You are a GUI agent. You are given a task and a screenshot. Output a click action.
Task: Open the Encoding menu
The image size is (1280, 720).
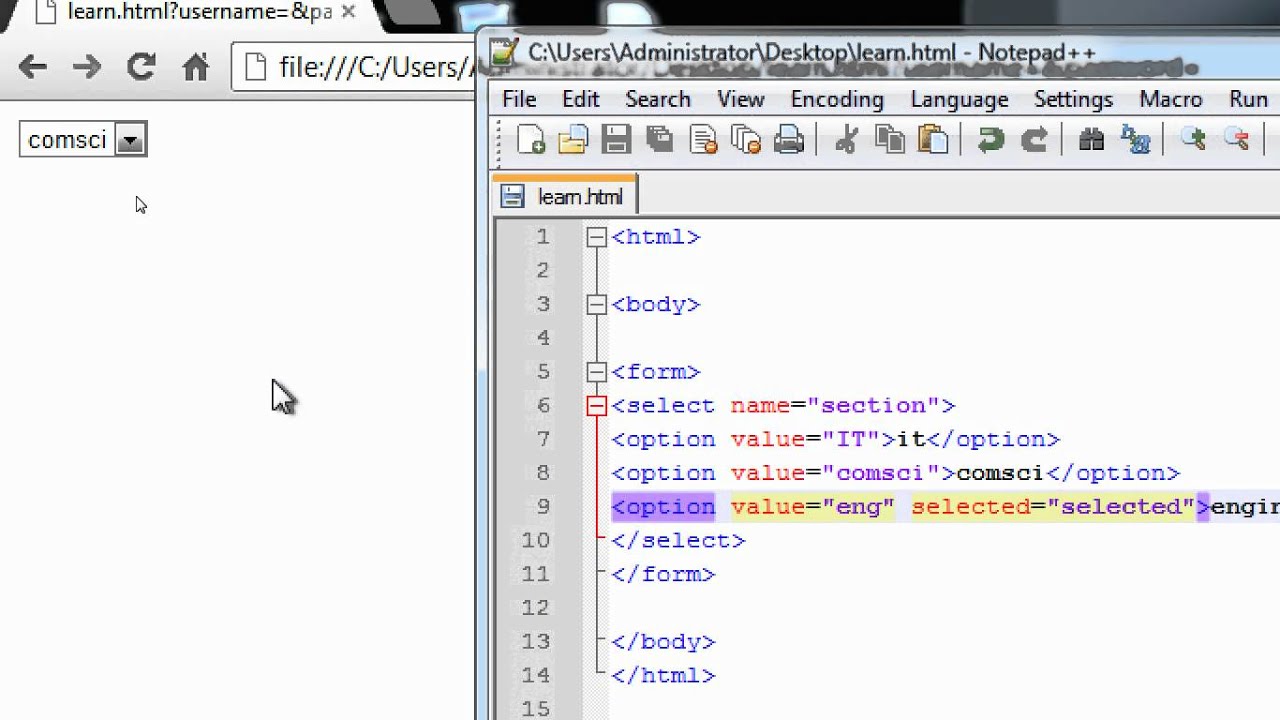coord(837,99)
